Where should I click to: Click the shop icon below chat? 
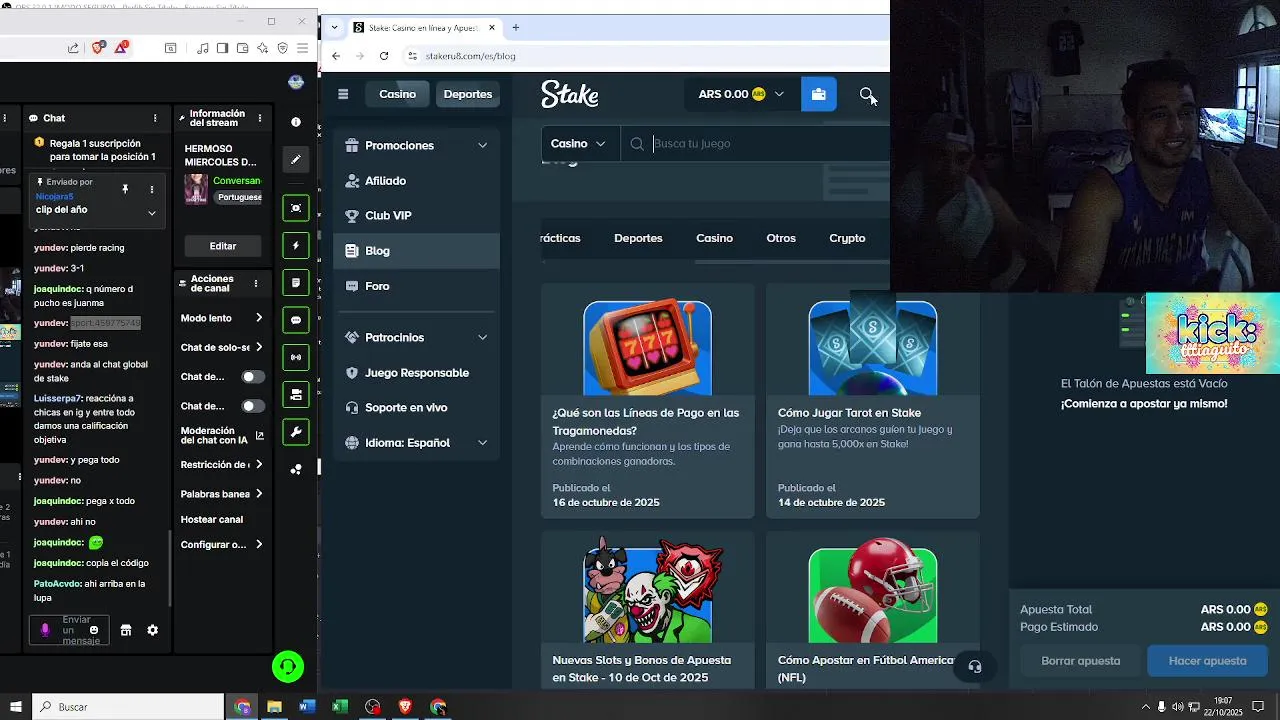(126, 630)
